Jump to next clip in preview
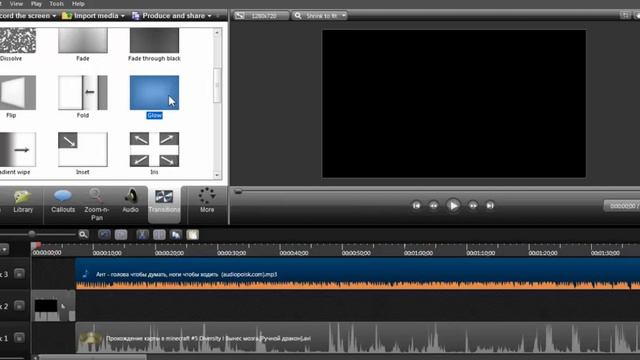Screen dimensions: 640x360 tap(490, 206)
